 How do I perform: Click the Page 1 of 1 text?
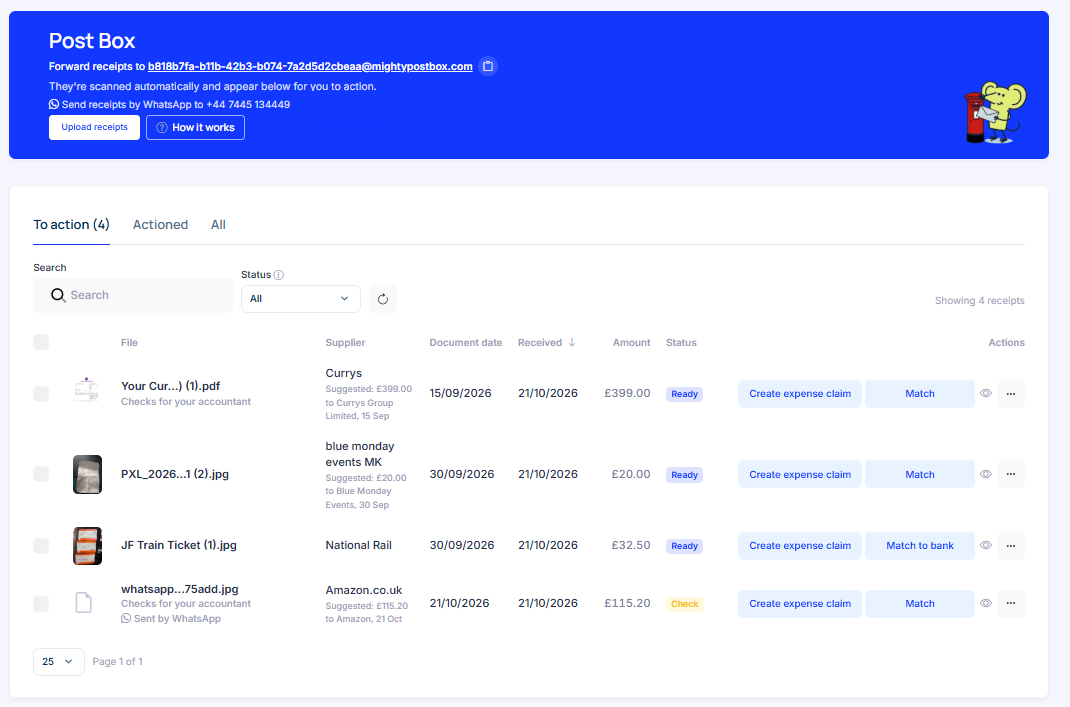pos(117,661)
